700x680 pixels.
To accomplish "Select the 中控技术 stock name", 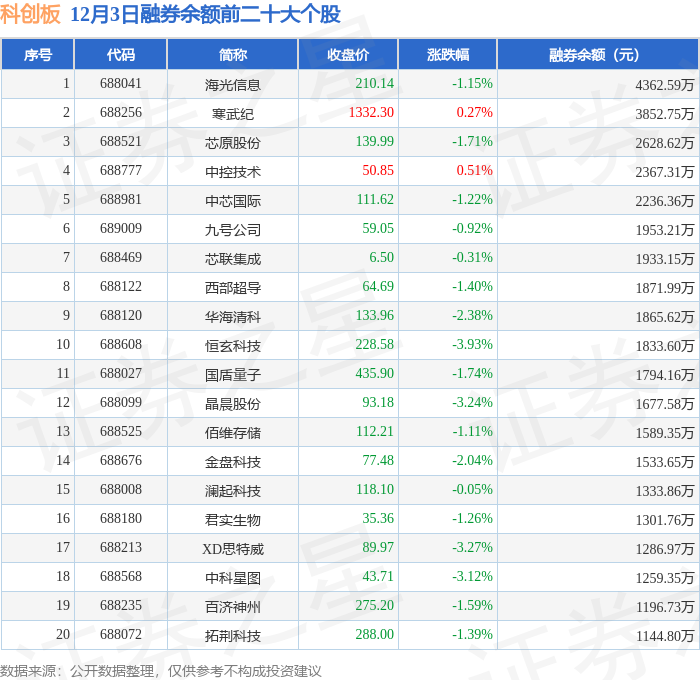I will point(233,171).
